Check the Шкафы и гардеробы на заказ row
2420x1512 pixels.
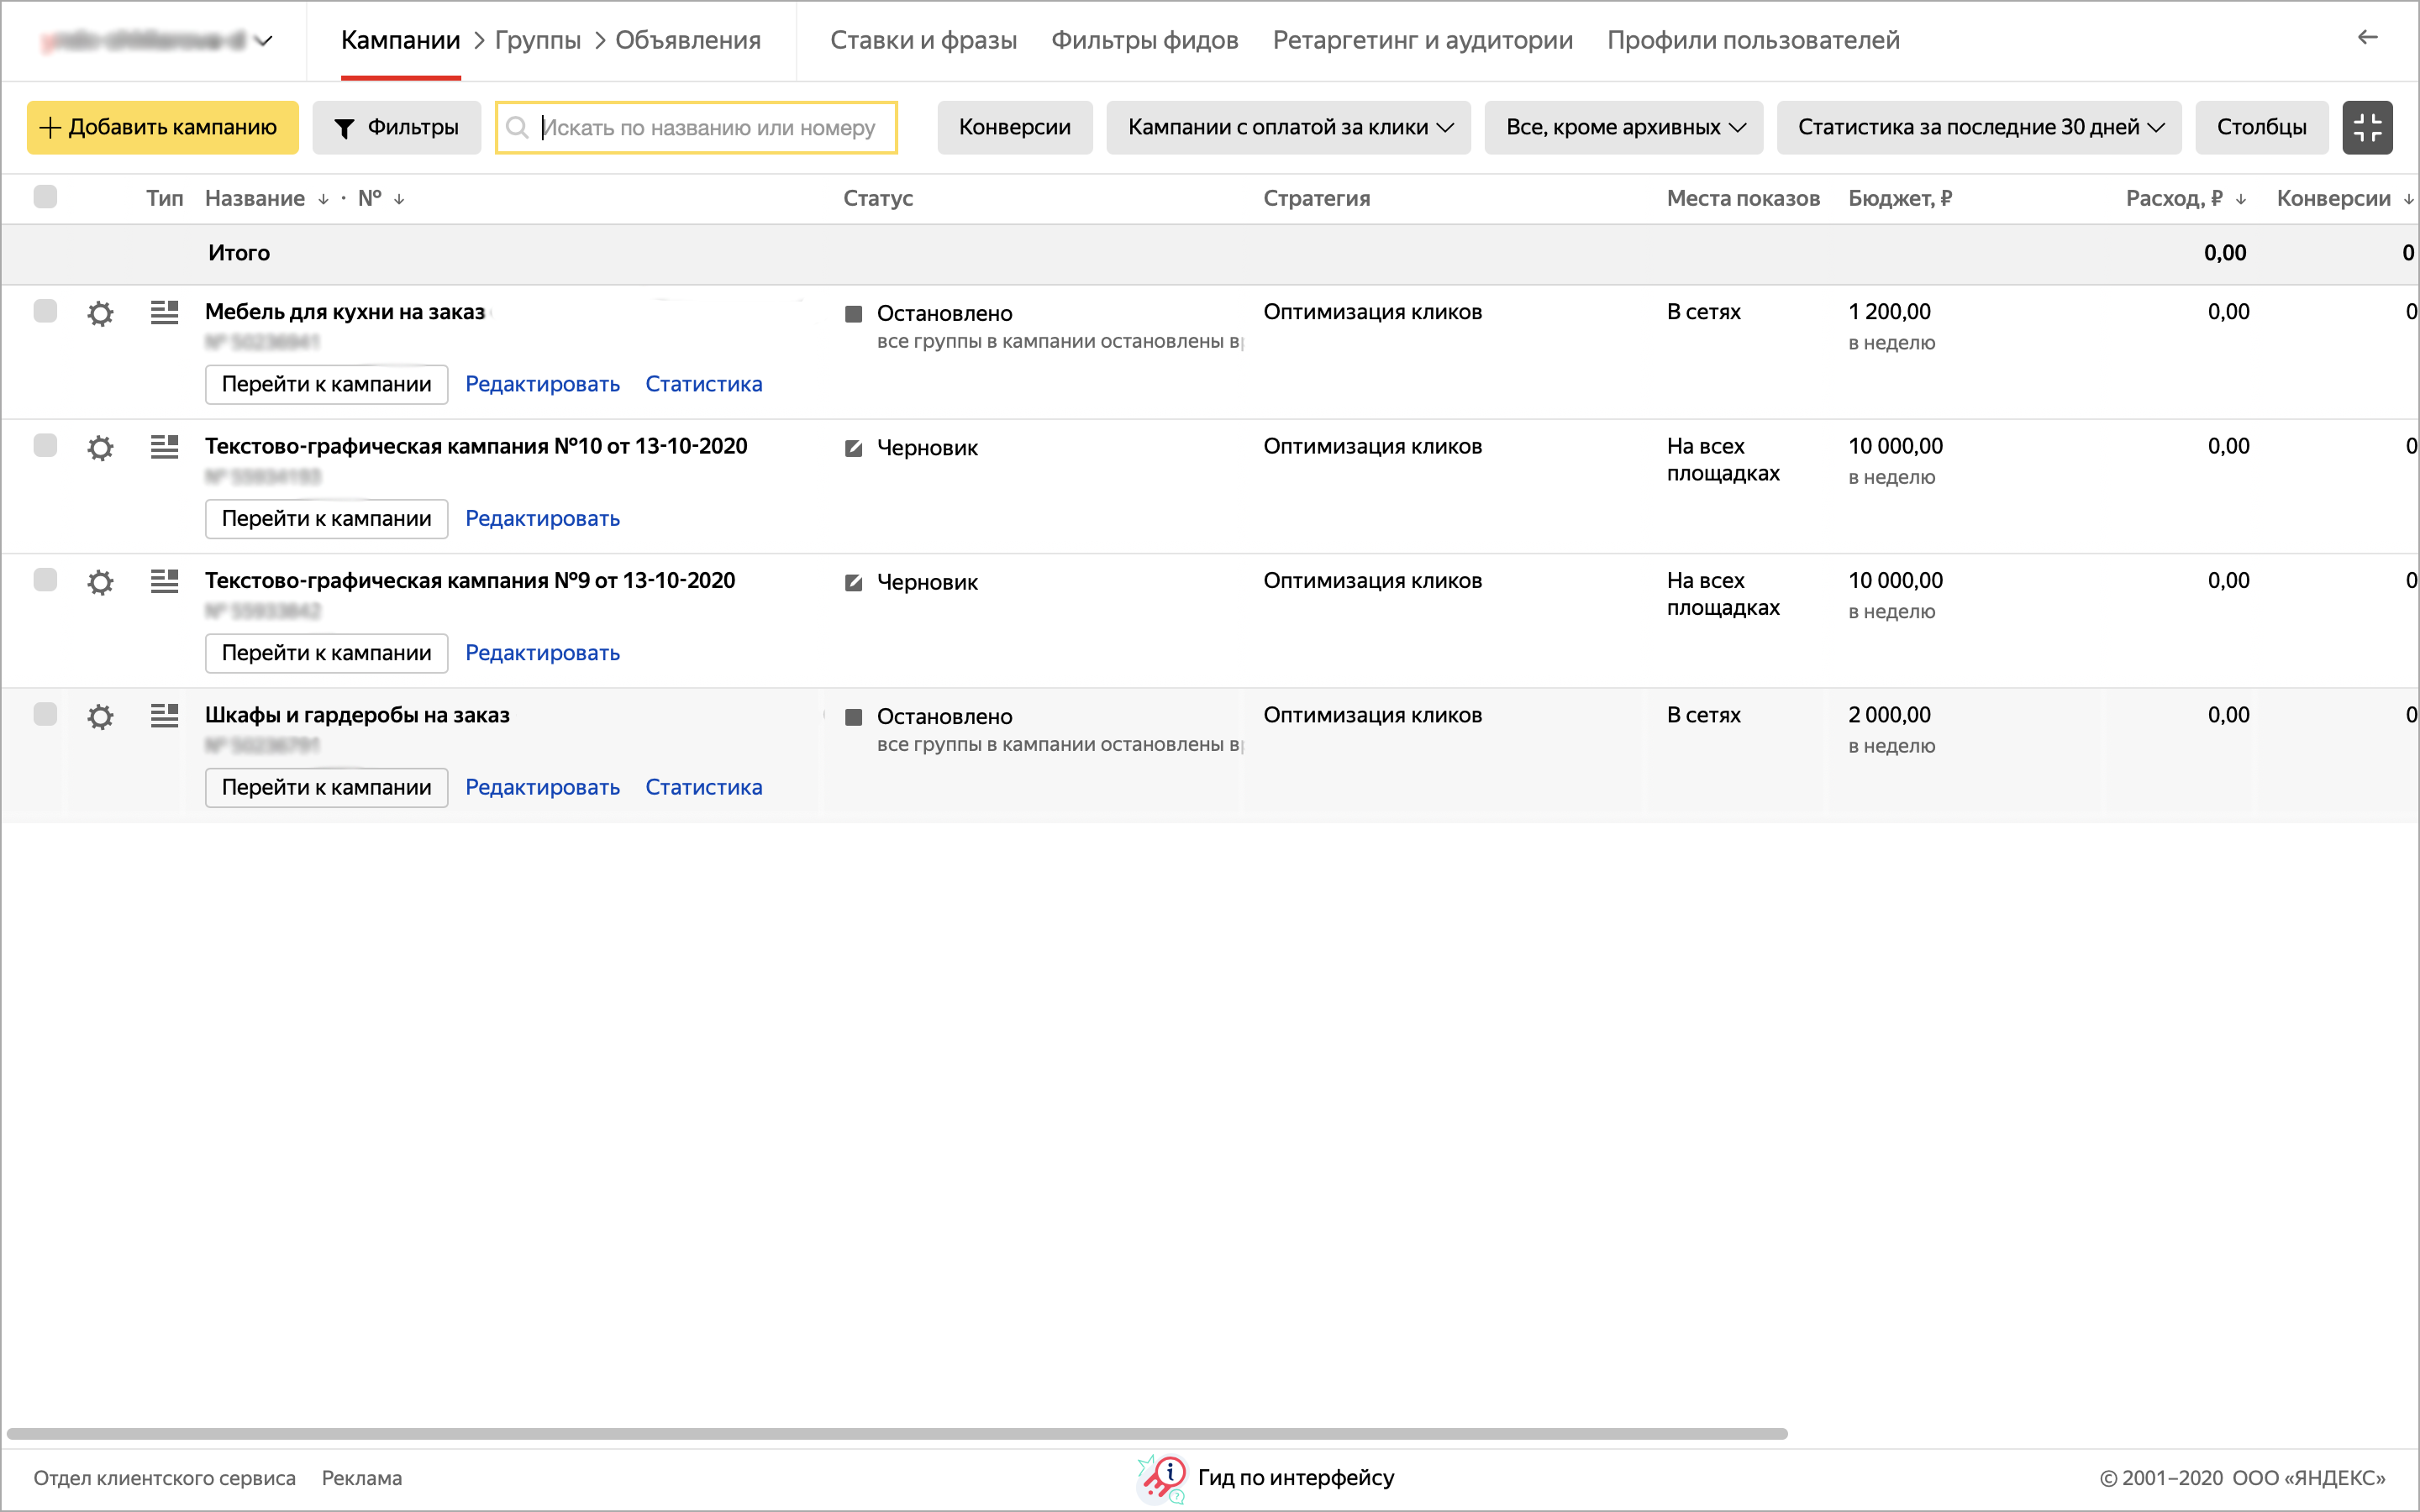click(x=45, y=714)
